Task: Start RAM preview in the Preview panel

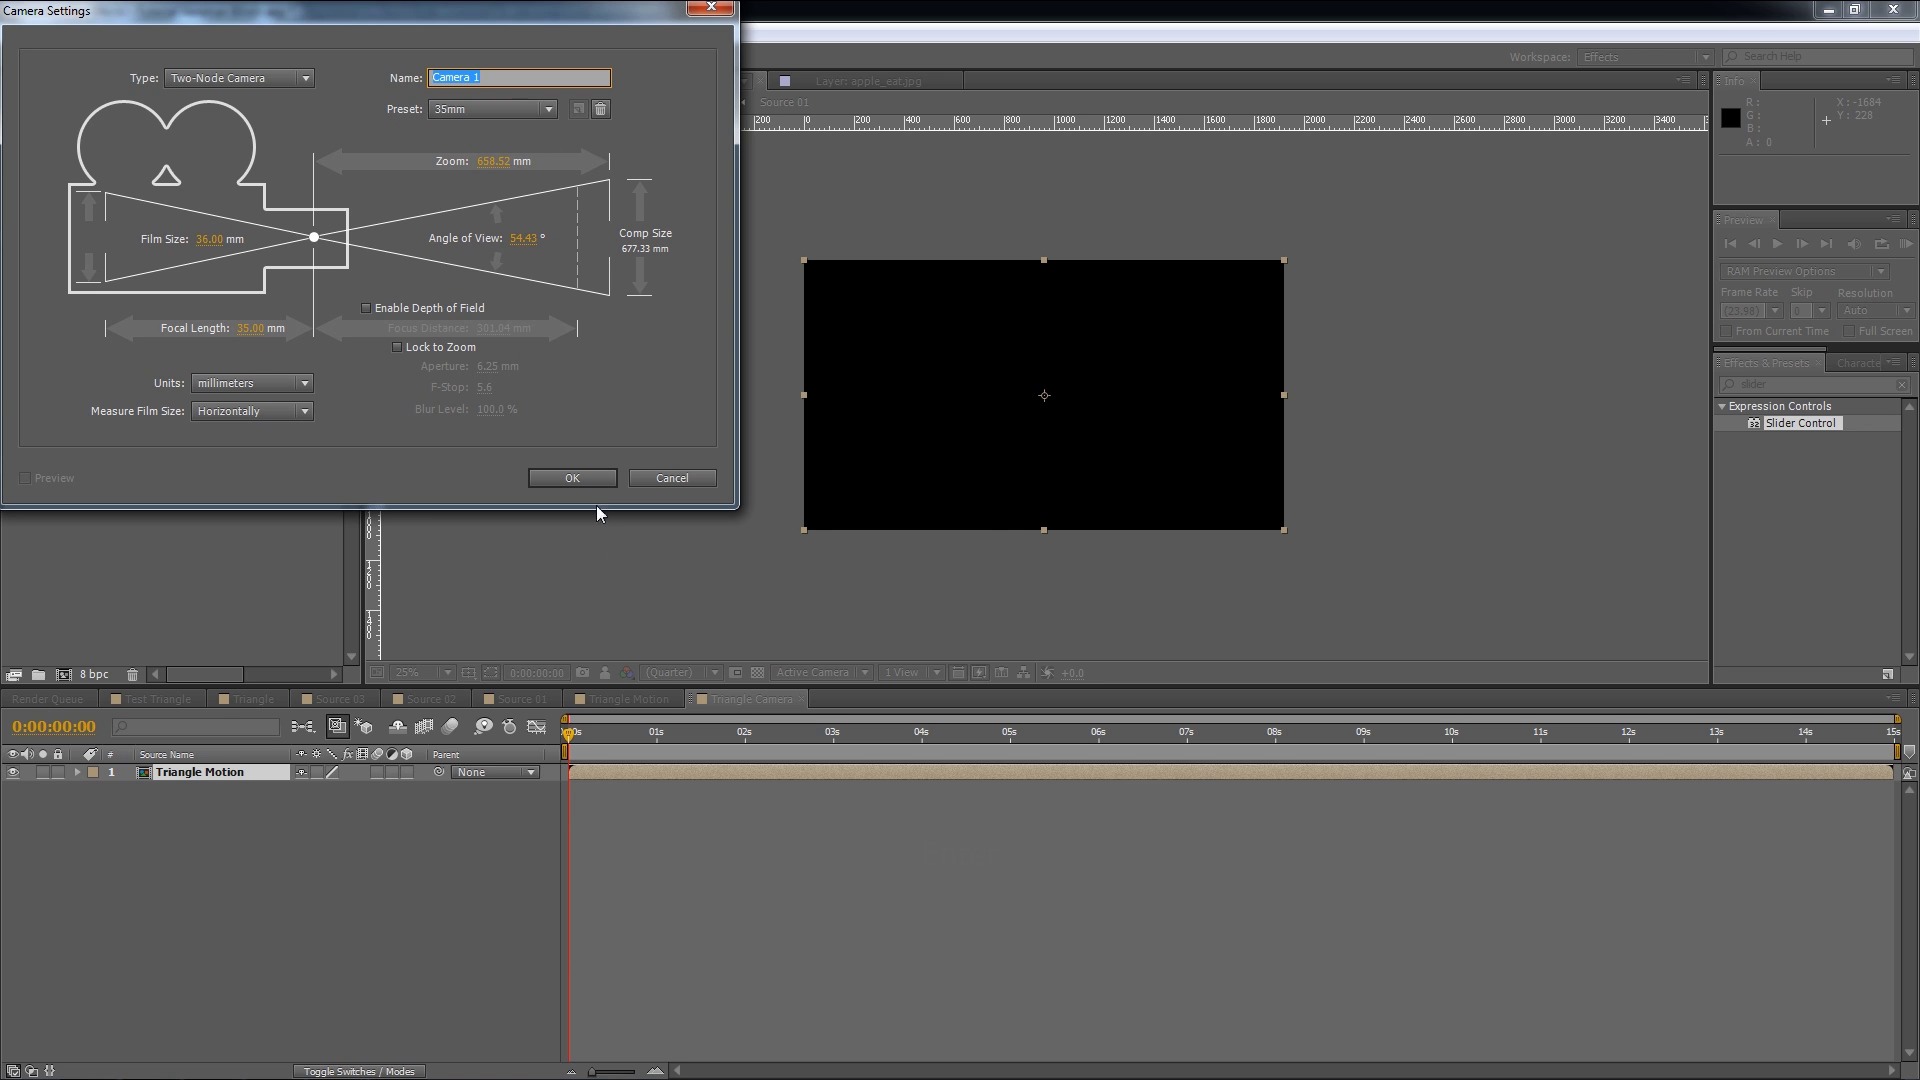Action: click(x=1906, y=244)
